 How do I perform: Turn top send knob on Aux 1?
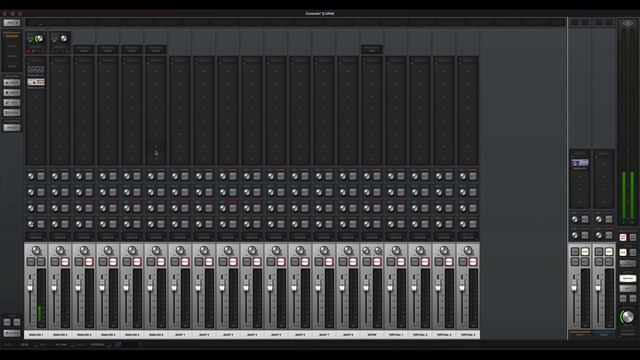tap(575, 220)
